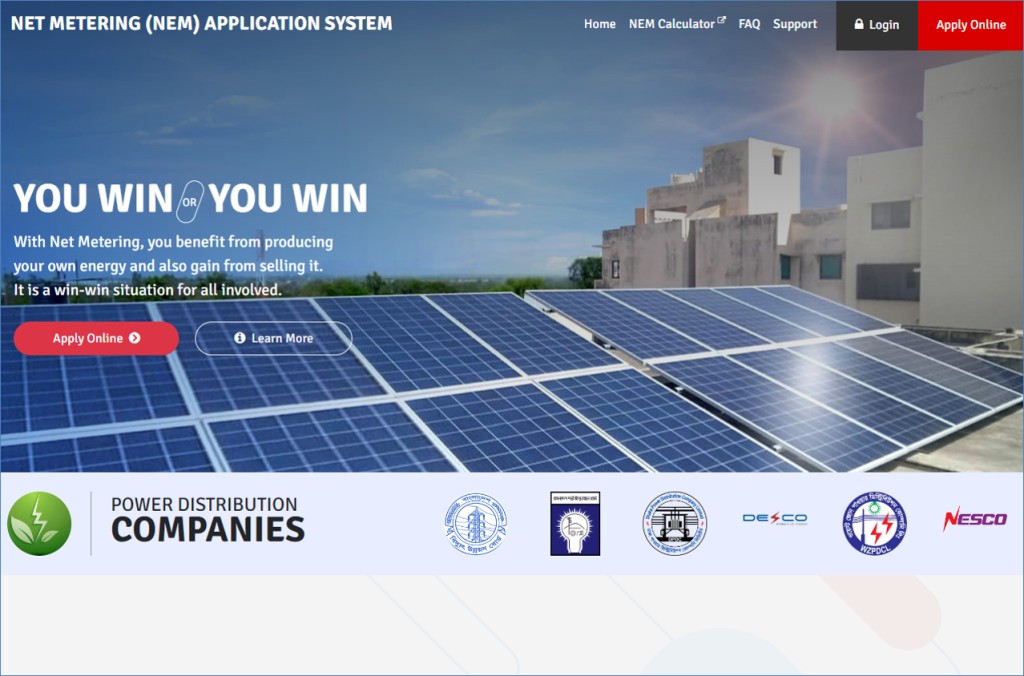Click the red Apply Online header button
The image size is (1024, 676).
(970, 25)
